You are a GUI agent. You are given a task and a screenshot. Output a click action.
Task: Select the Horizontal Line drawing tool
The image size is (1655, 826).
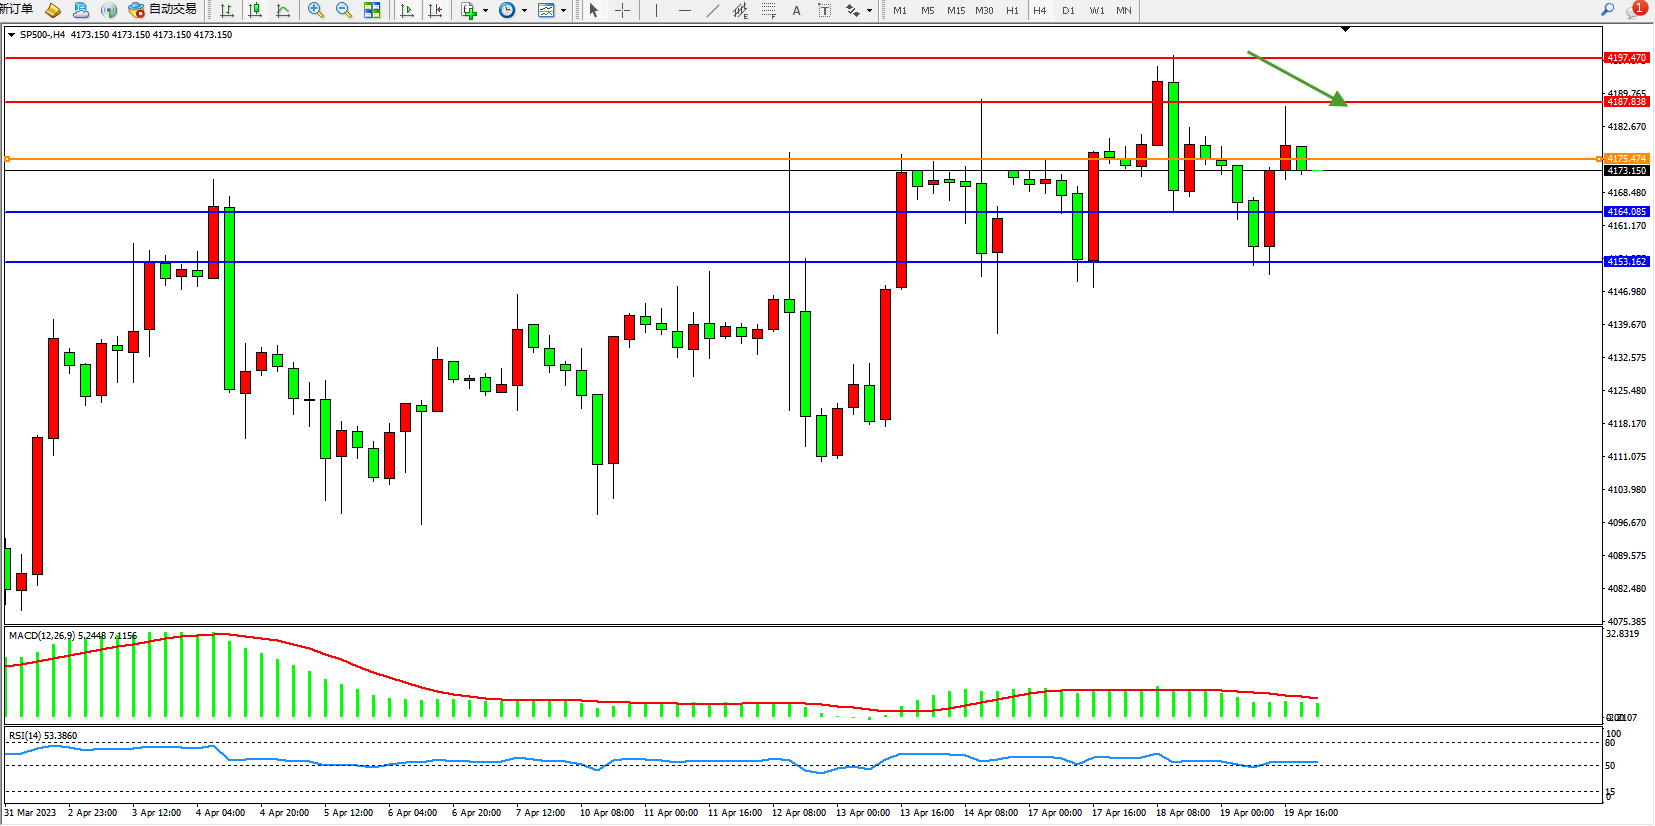click(x=684, y=10)
